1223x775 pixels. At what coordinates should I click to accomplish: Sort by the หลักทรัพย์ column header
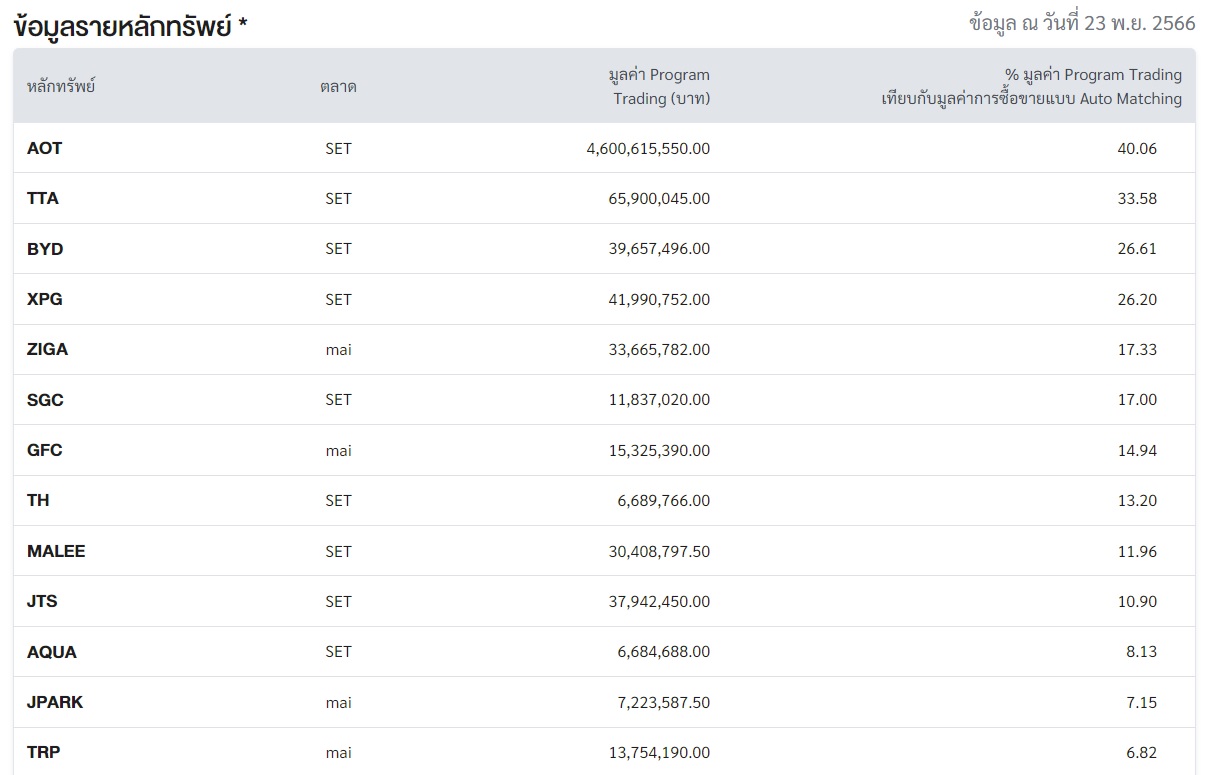click(x=61, y=86)
